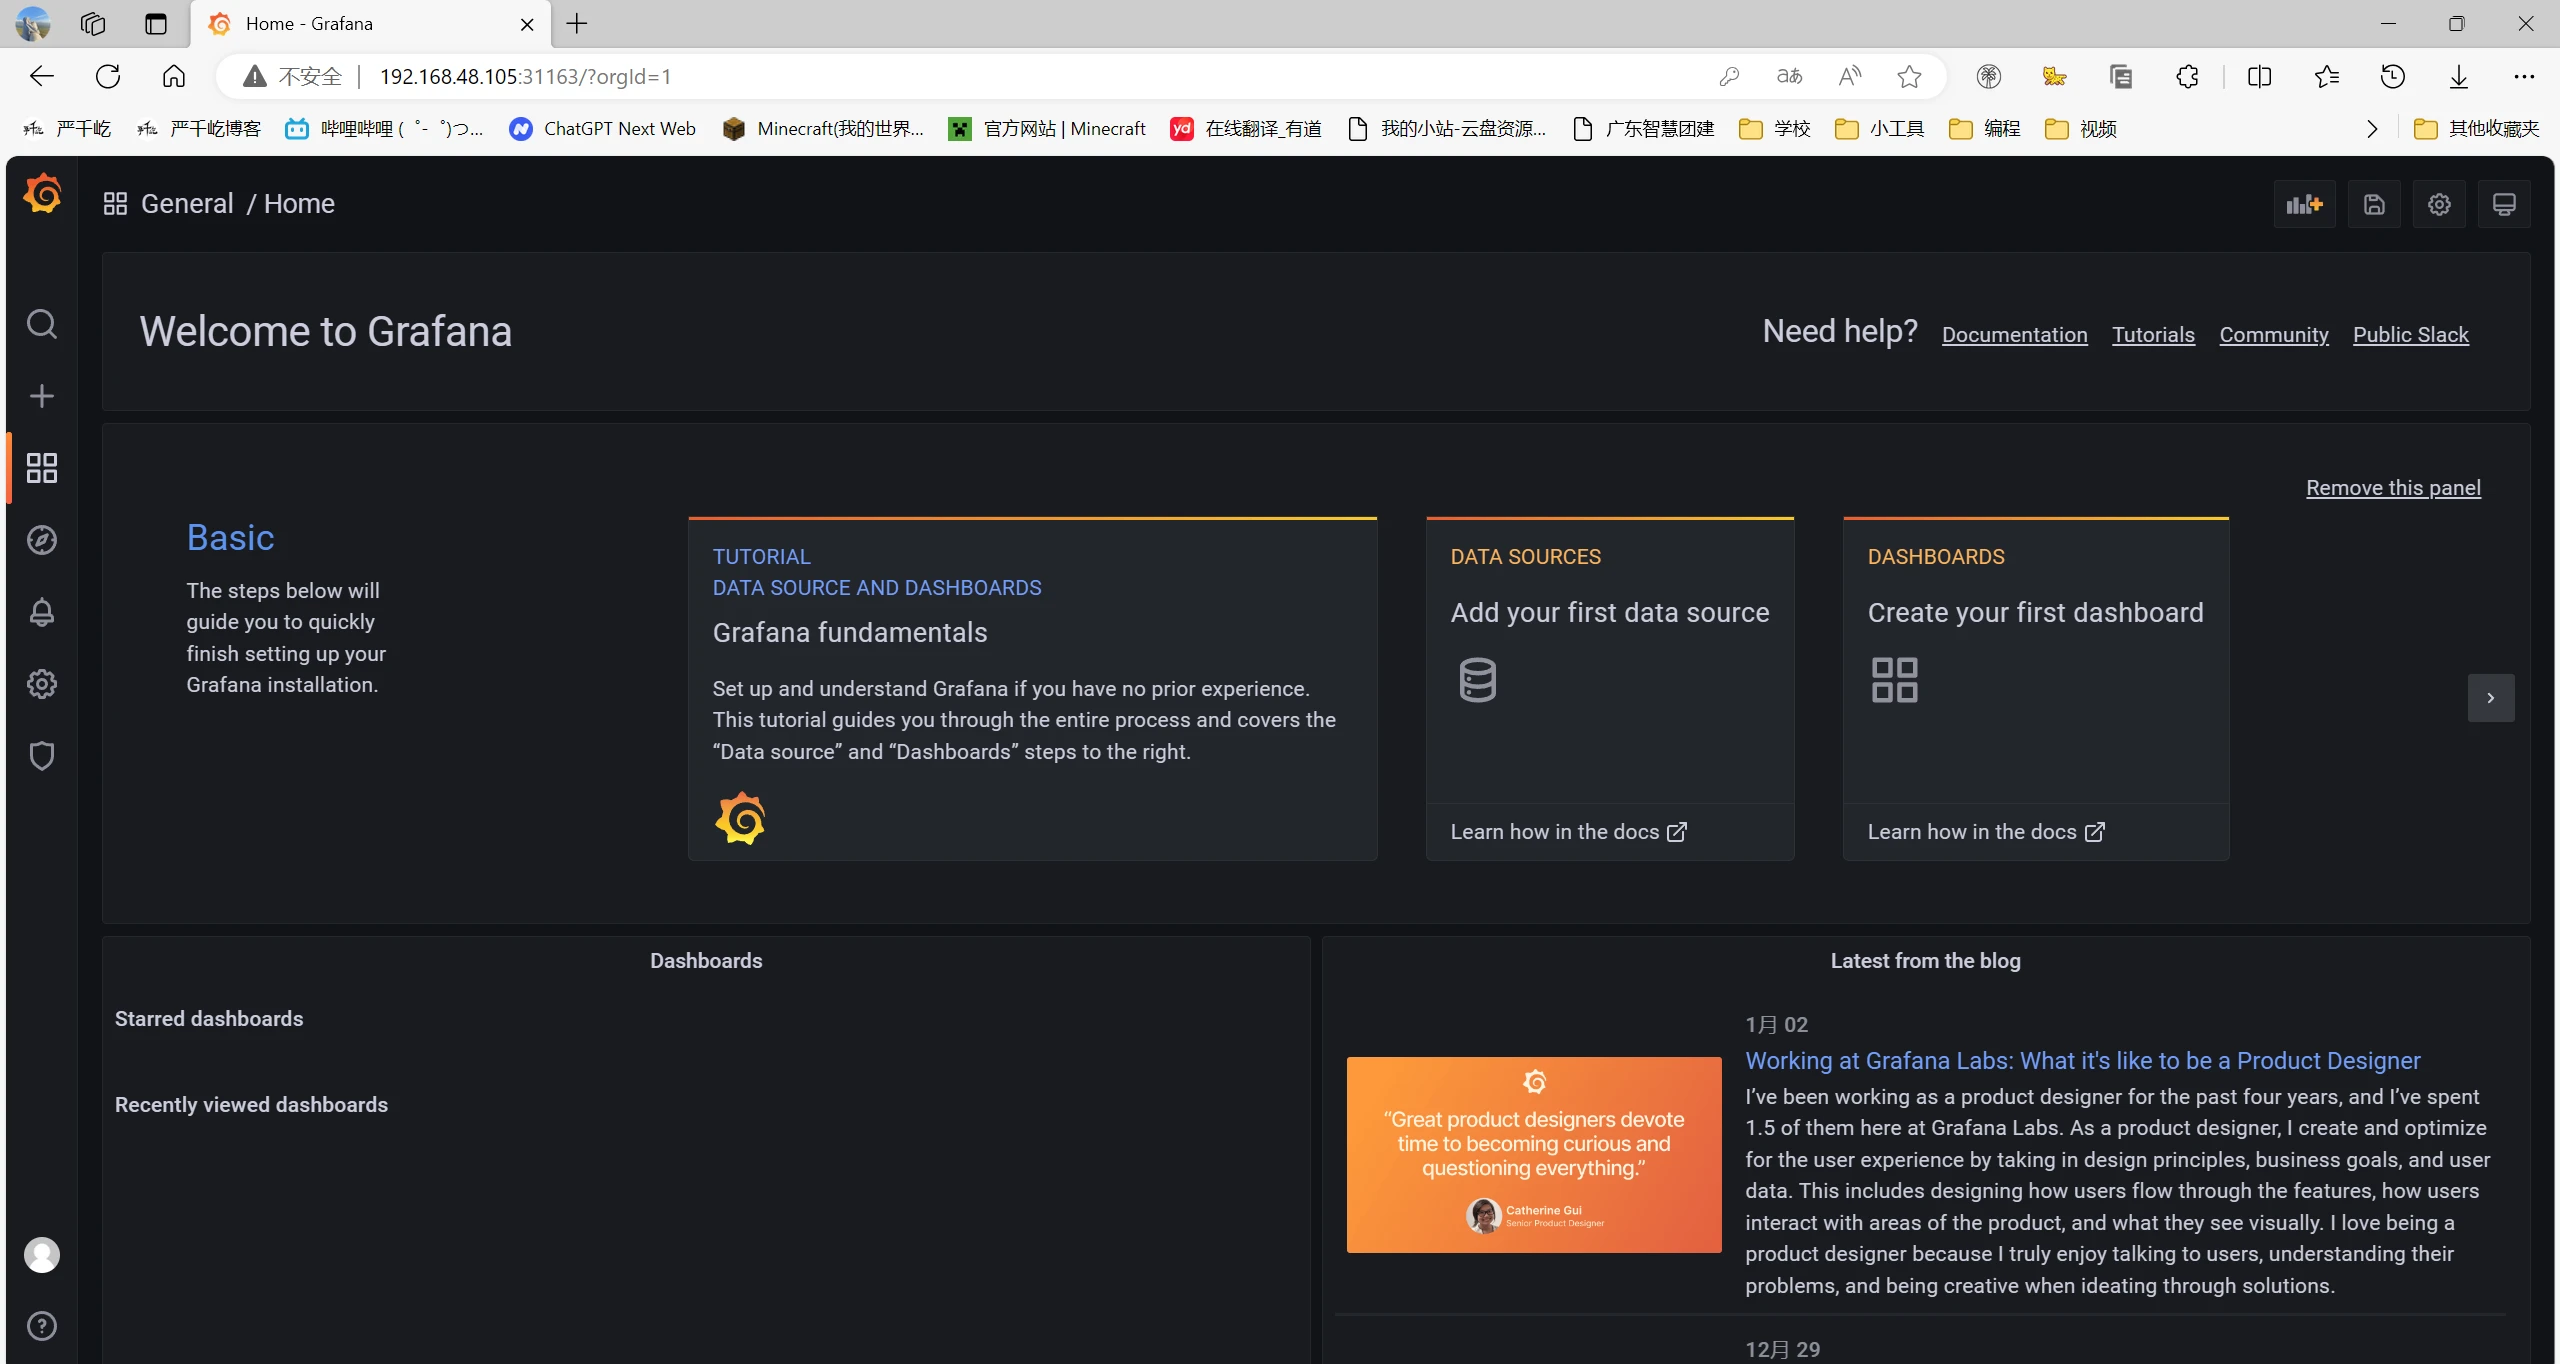Image resolution: width=2560 pixels, height=1364 pixels.
Task: Expand next setup steps with right chevron
Action: point(2490,698)
